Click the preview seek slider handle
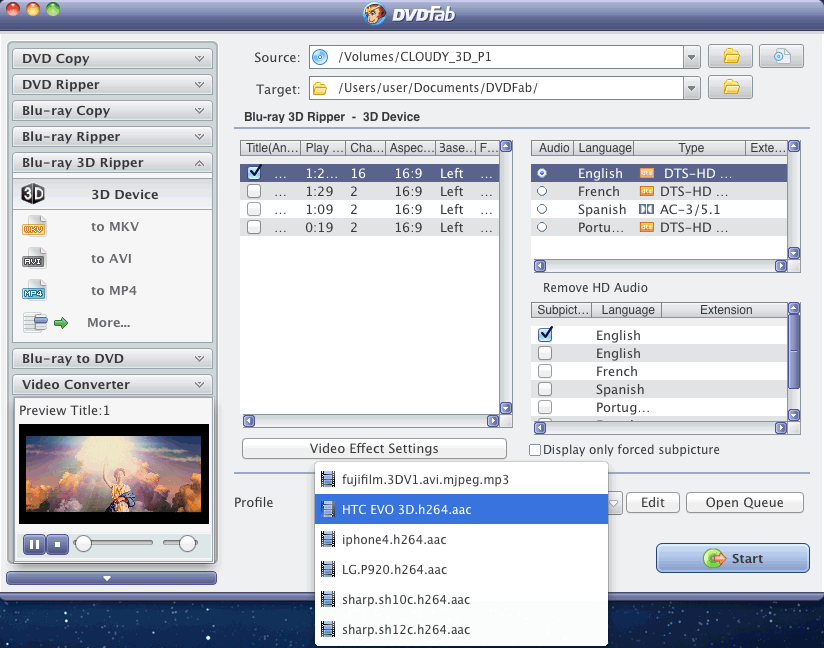This screenshot has height=648, width=824. coord(83,543)
